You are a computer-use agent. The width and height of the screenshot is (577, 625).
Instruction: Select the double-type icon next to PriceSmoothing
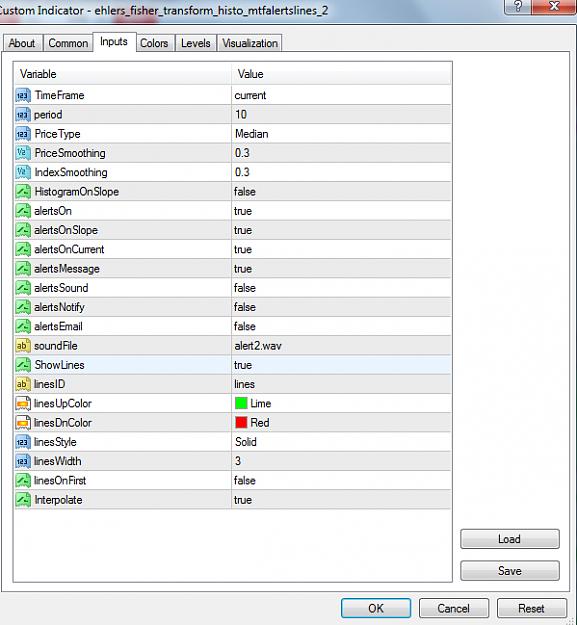(23, 153)
